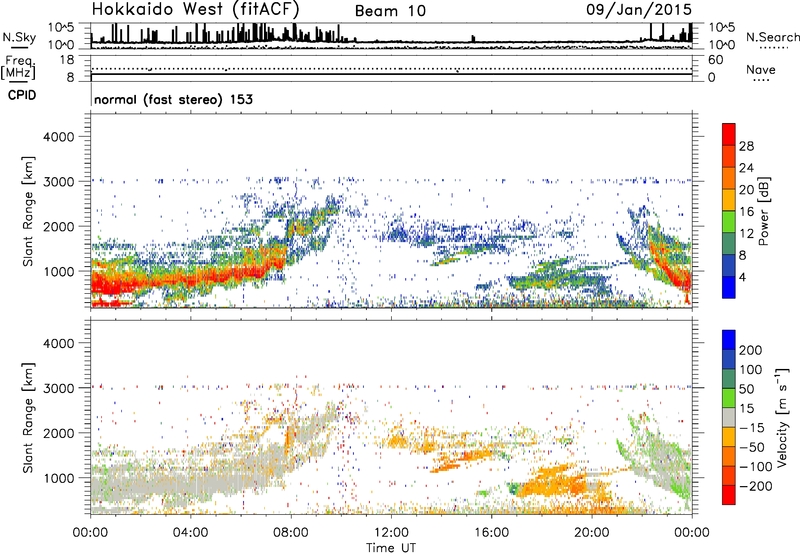Select the 'CPID' row label

22,95
